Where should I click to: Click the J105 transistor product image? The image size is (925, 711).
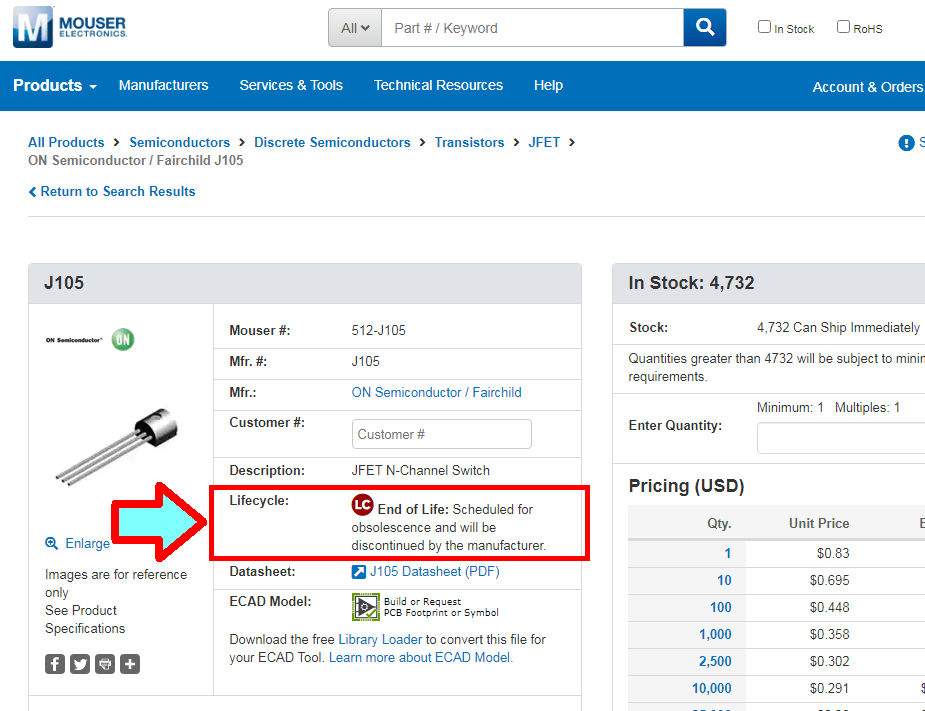click(117, 447)
